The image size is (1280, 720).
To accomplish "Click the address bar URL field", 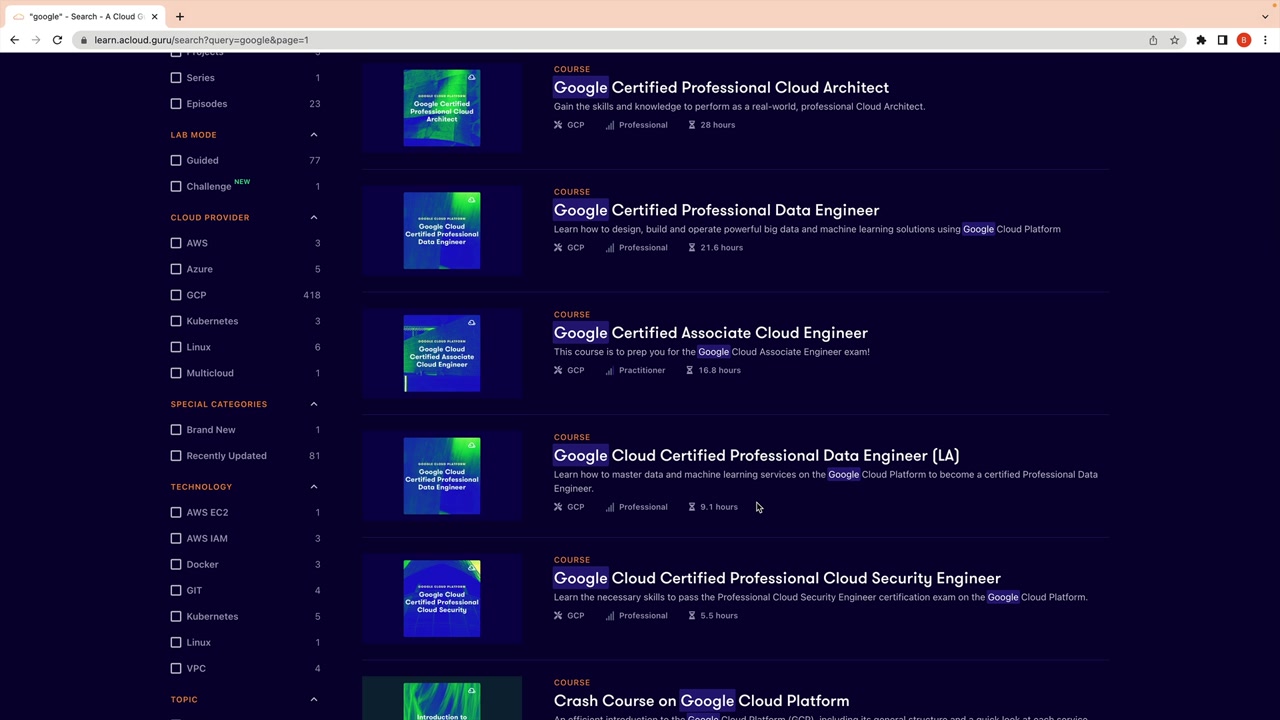I will [x=610, y=40].
